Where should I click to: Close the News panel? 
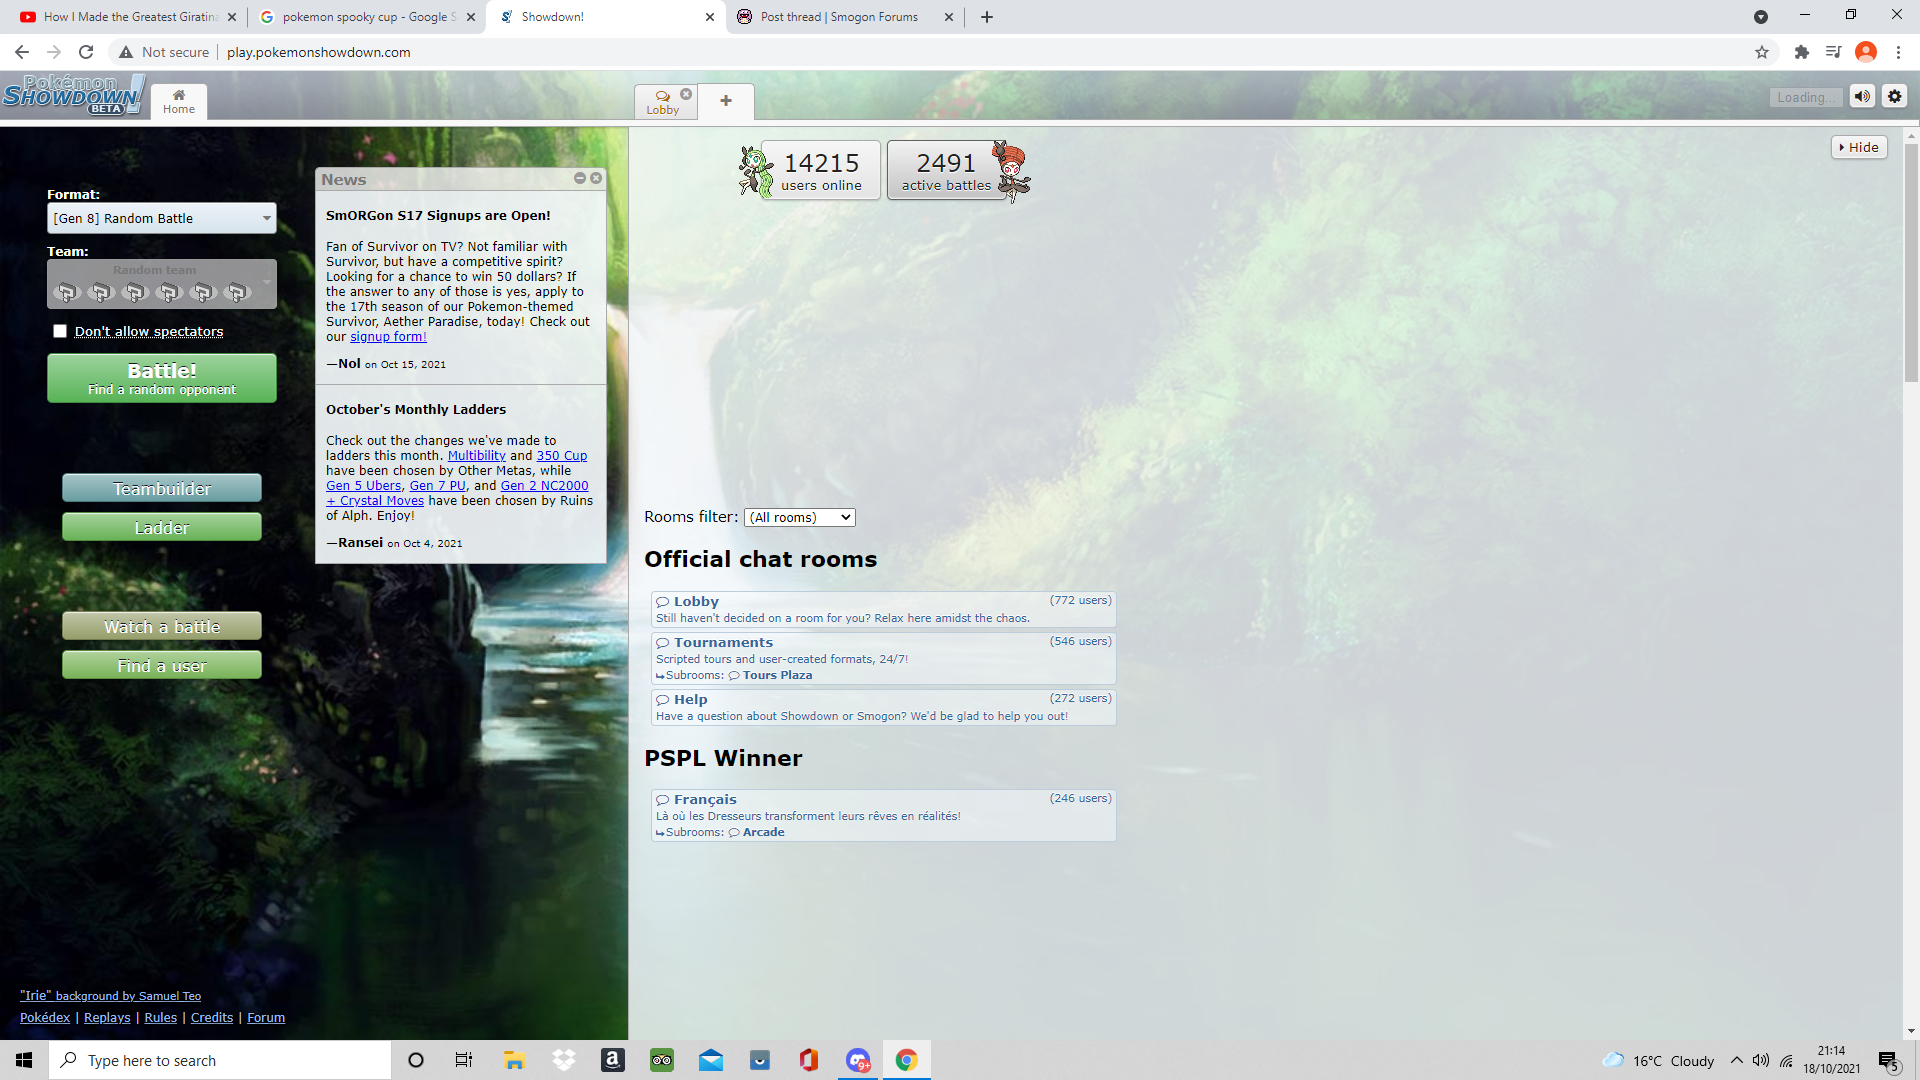tap(596, 178)
